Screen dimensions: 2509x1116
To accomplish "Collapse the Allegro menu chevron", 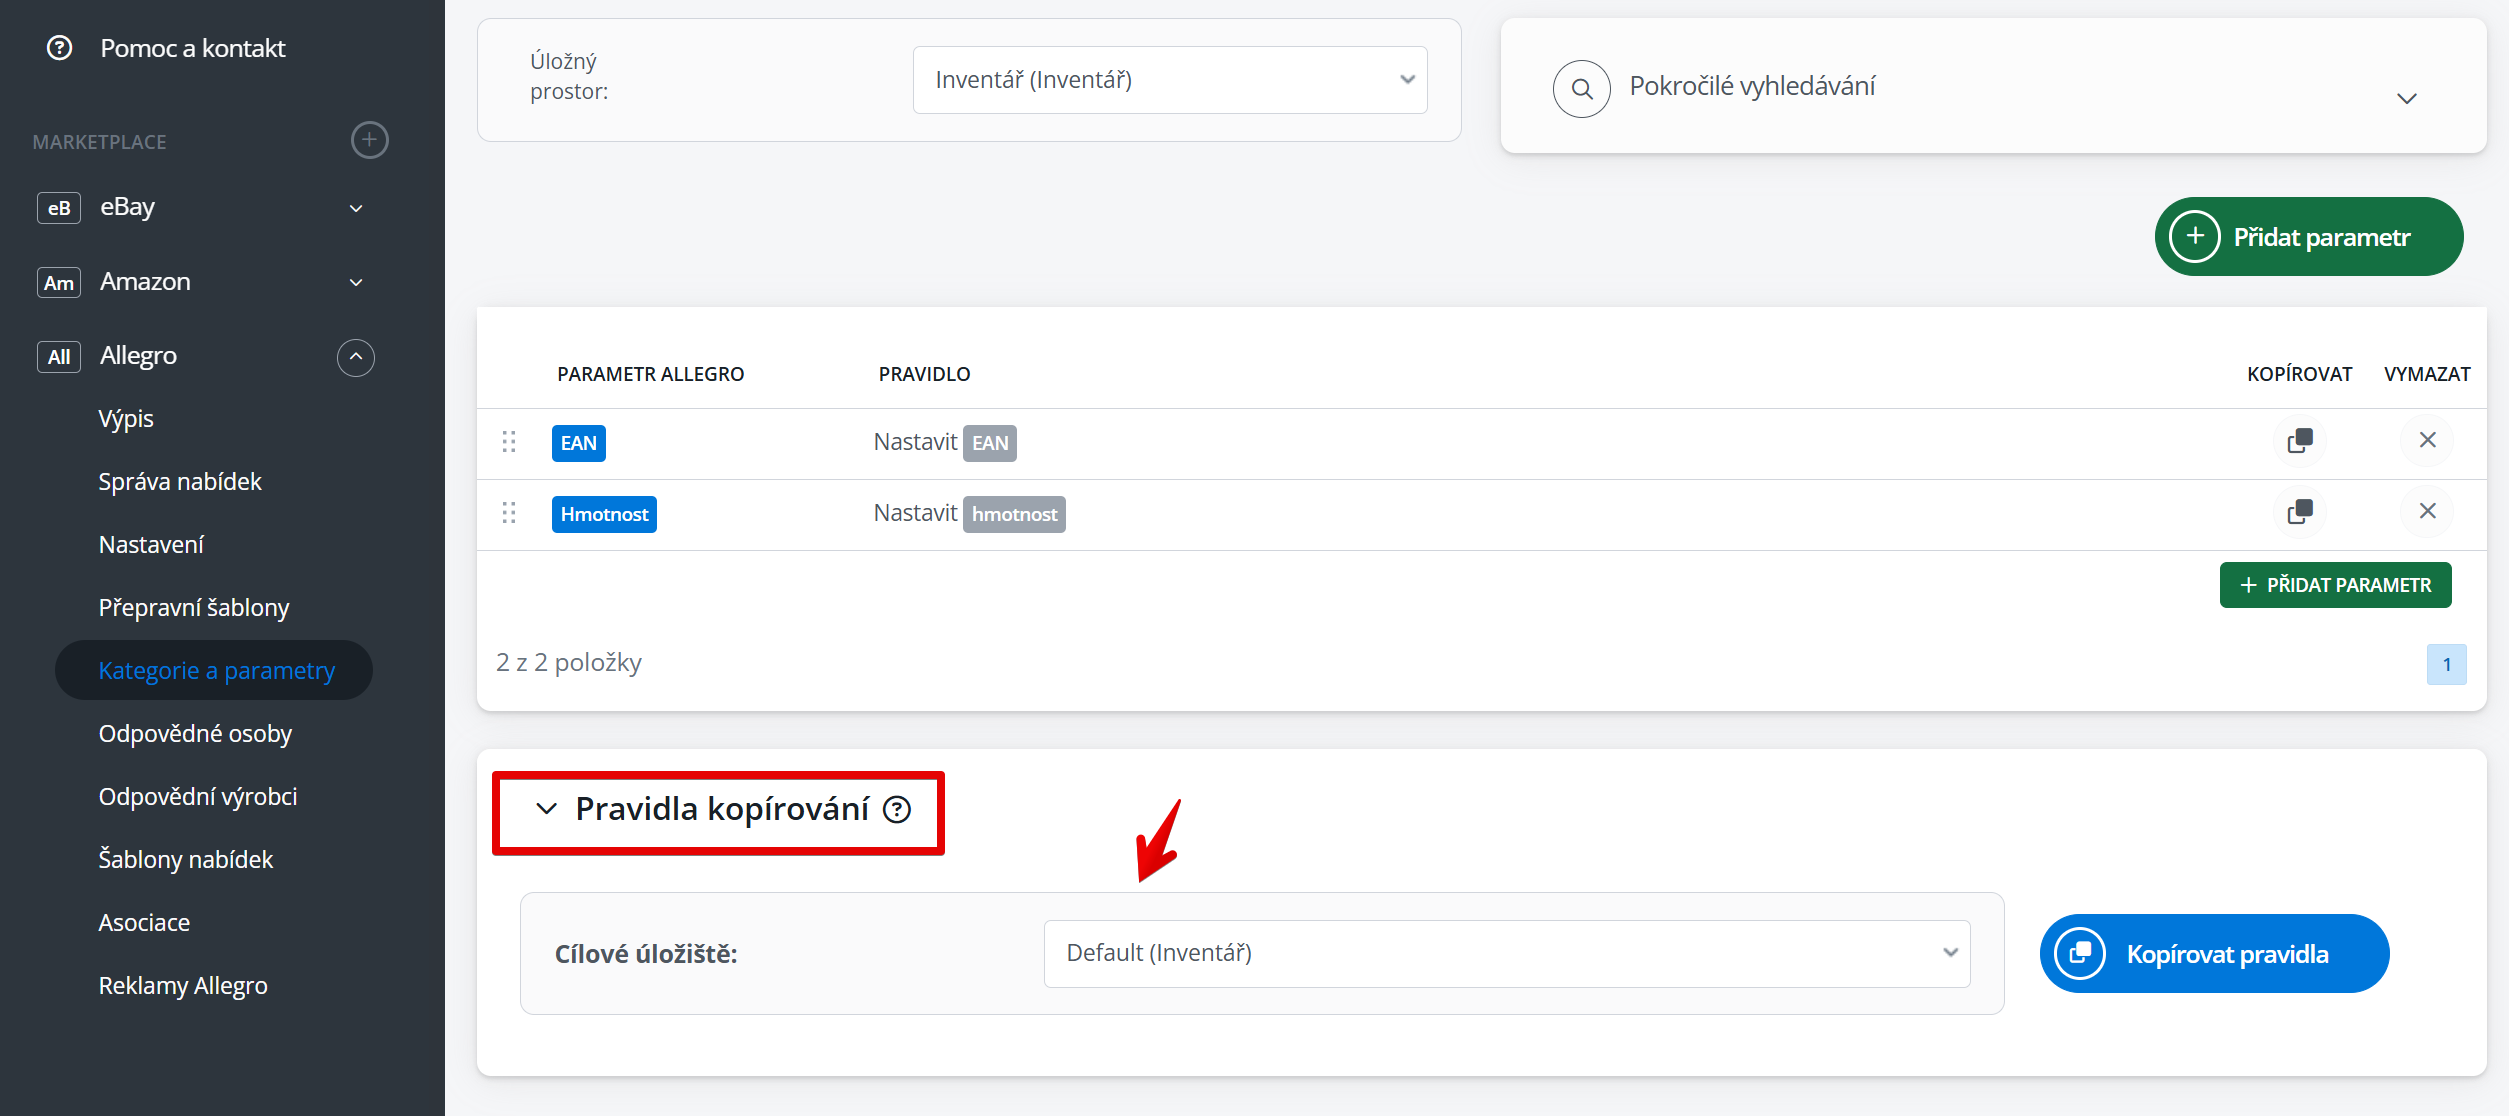I will pos(356,357).
